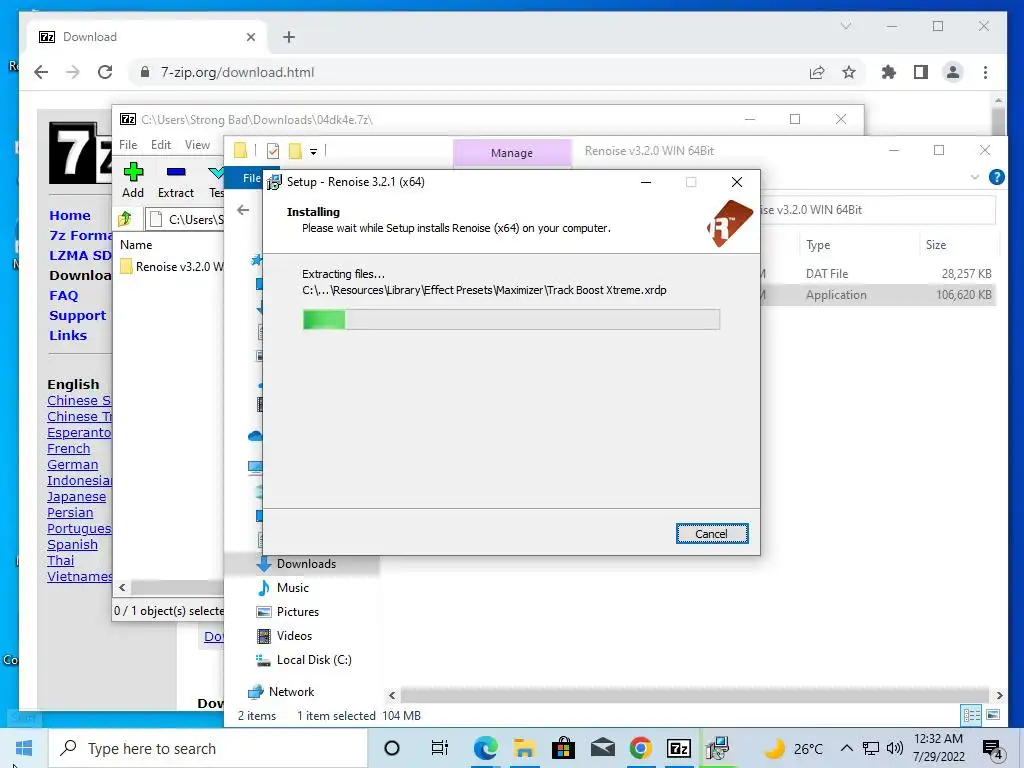Open the Chrome profile icon
1024x768 pixels.
953,72
